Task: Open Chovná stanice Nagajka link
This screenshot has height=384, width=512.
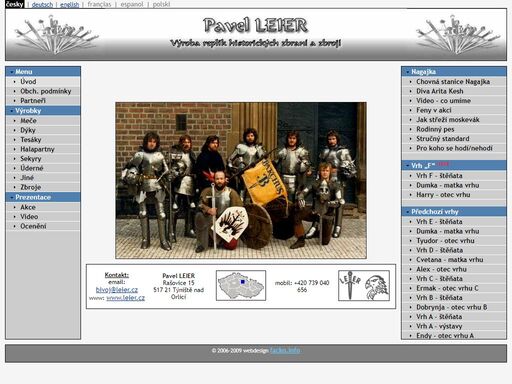Action: 454,82
